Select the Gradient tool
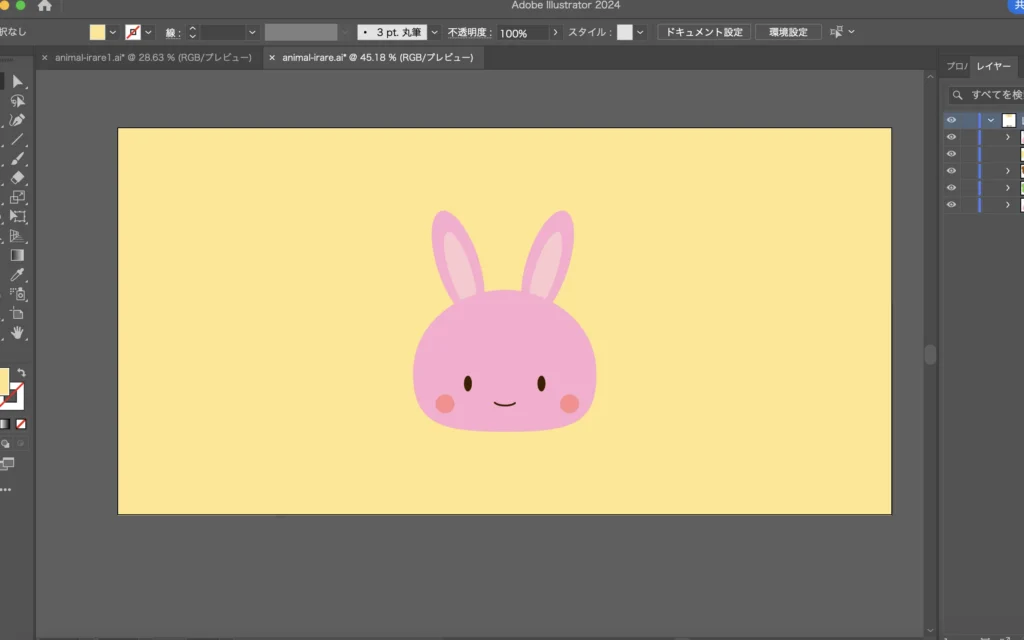Screen dimensions: 1024x640 pos(17,255)
